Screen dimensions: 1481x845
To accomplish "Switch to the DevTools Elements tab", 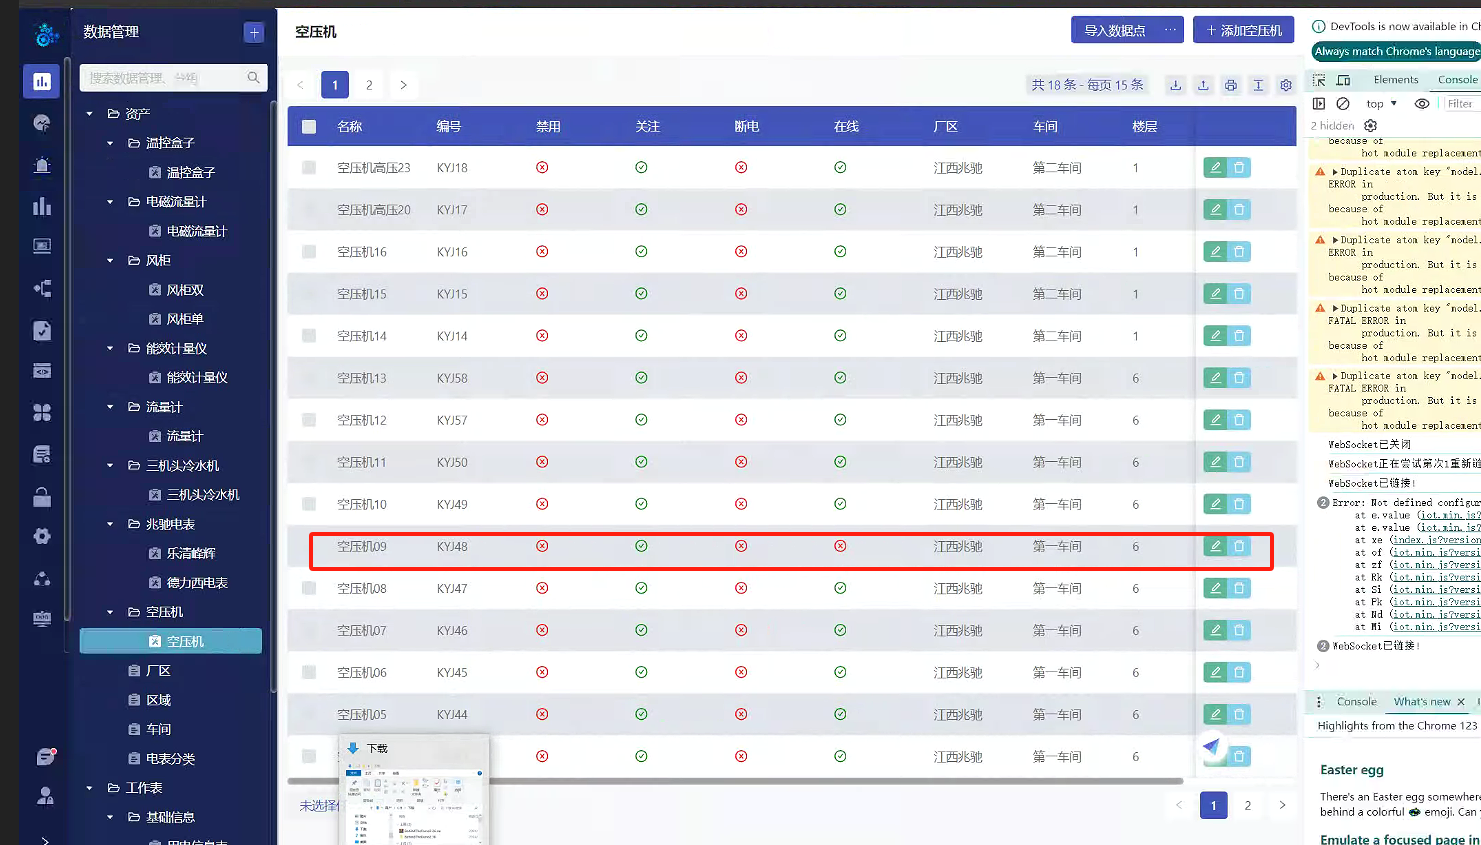I will [x=1396, y=80].
